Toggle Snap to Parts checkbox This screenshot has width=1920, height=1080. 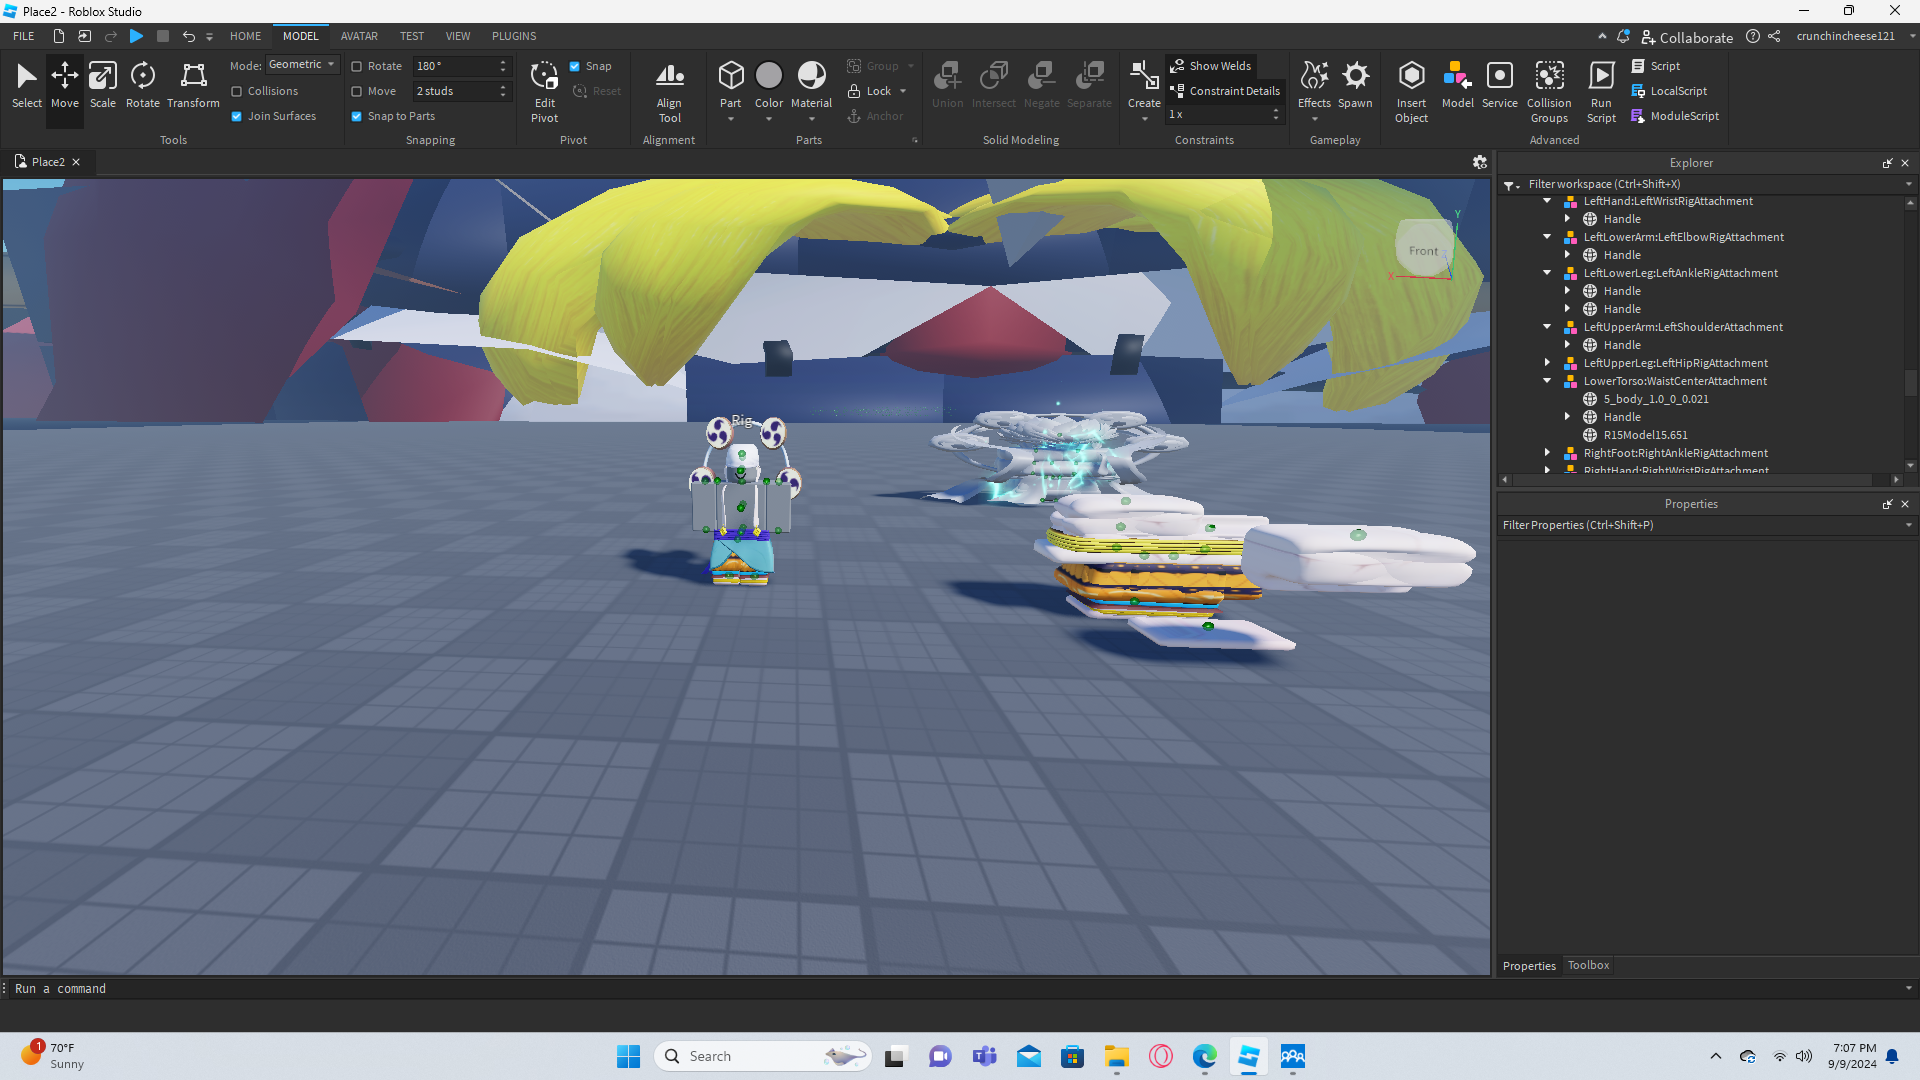pyautogui.click(x=357, y=116)
